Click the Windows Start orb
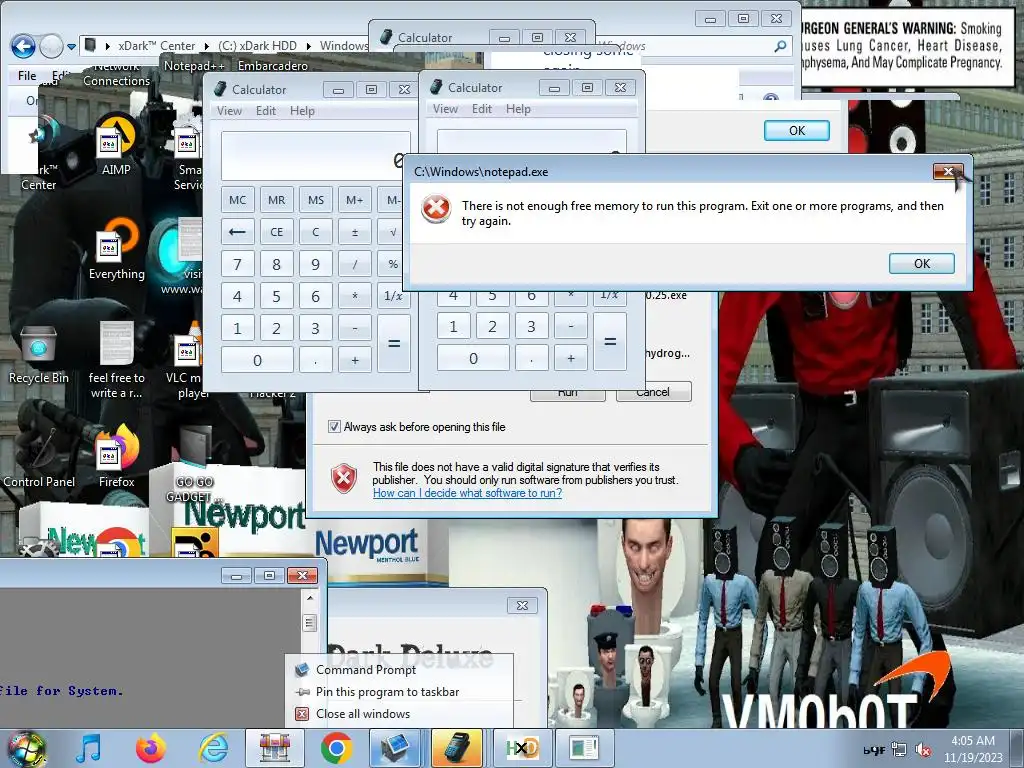 tap(26, 748)
